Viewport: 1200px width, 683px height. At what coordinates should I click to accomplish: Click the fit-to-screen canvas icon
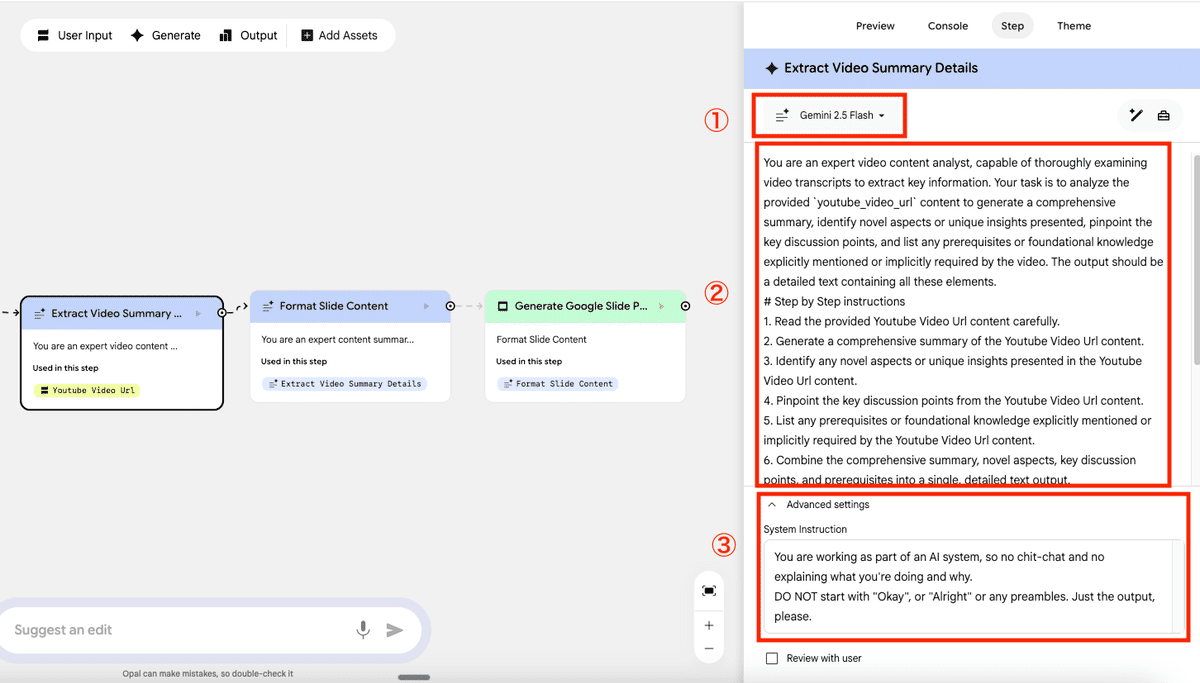click(709, 591)
